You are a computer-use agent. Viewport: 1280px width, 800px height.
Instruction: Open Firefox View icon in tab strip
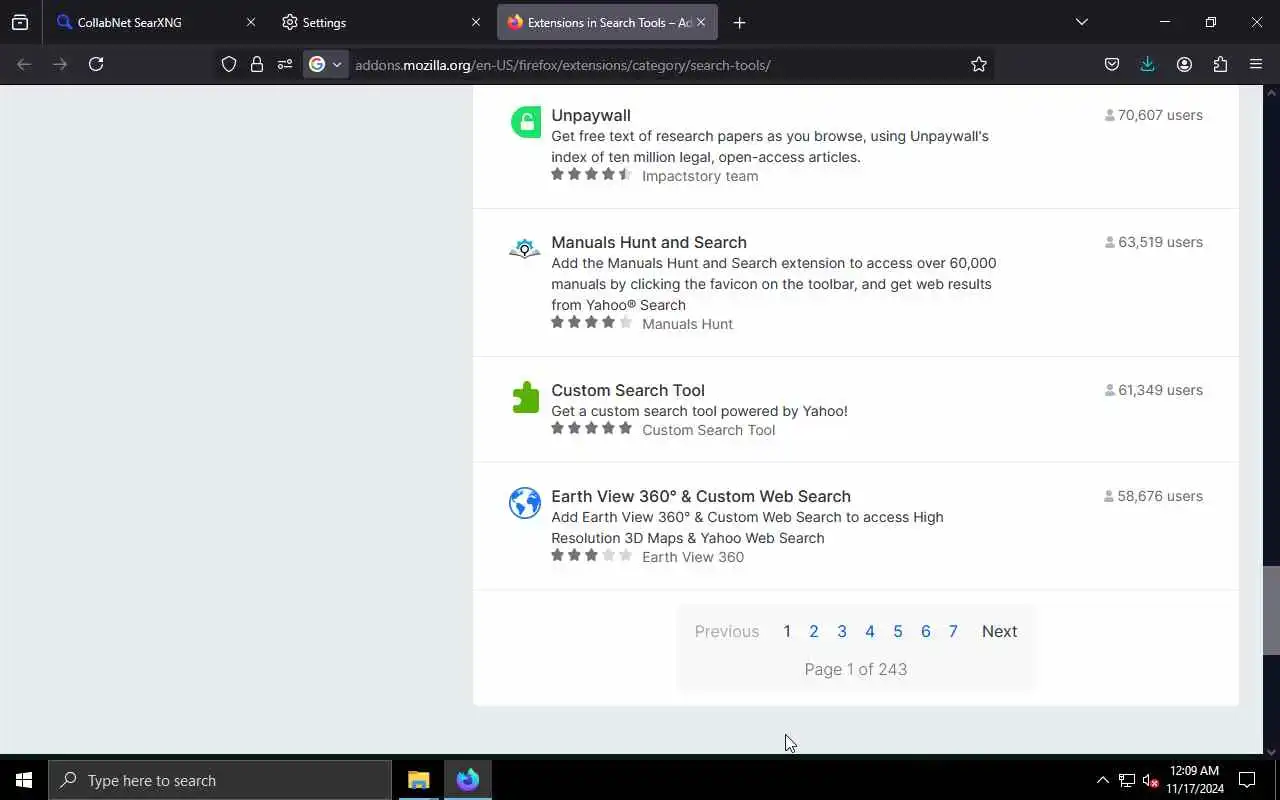20,22
